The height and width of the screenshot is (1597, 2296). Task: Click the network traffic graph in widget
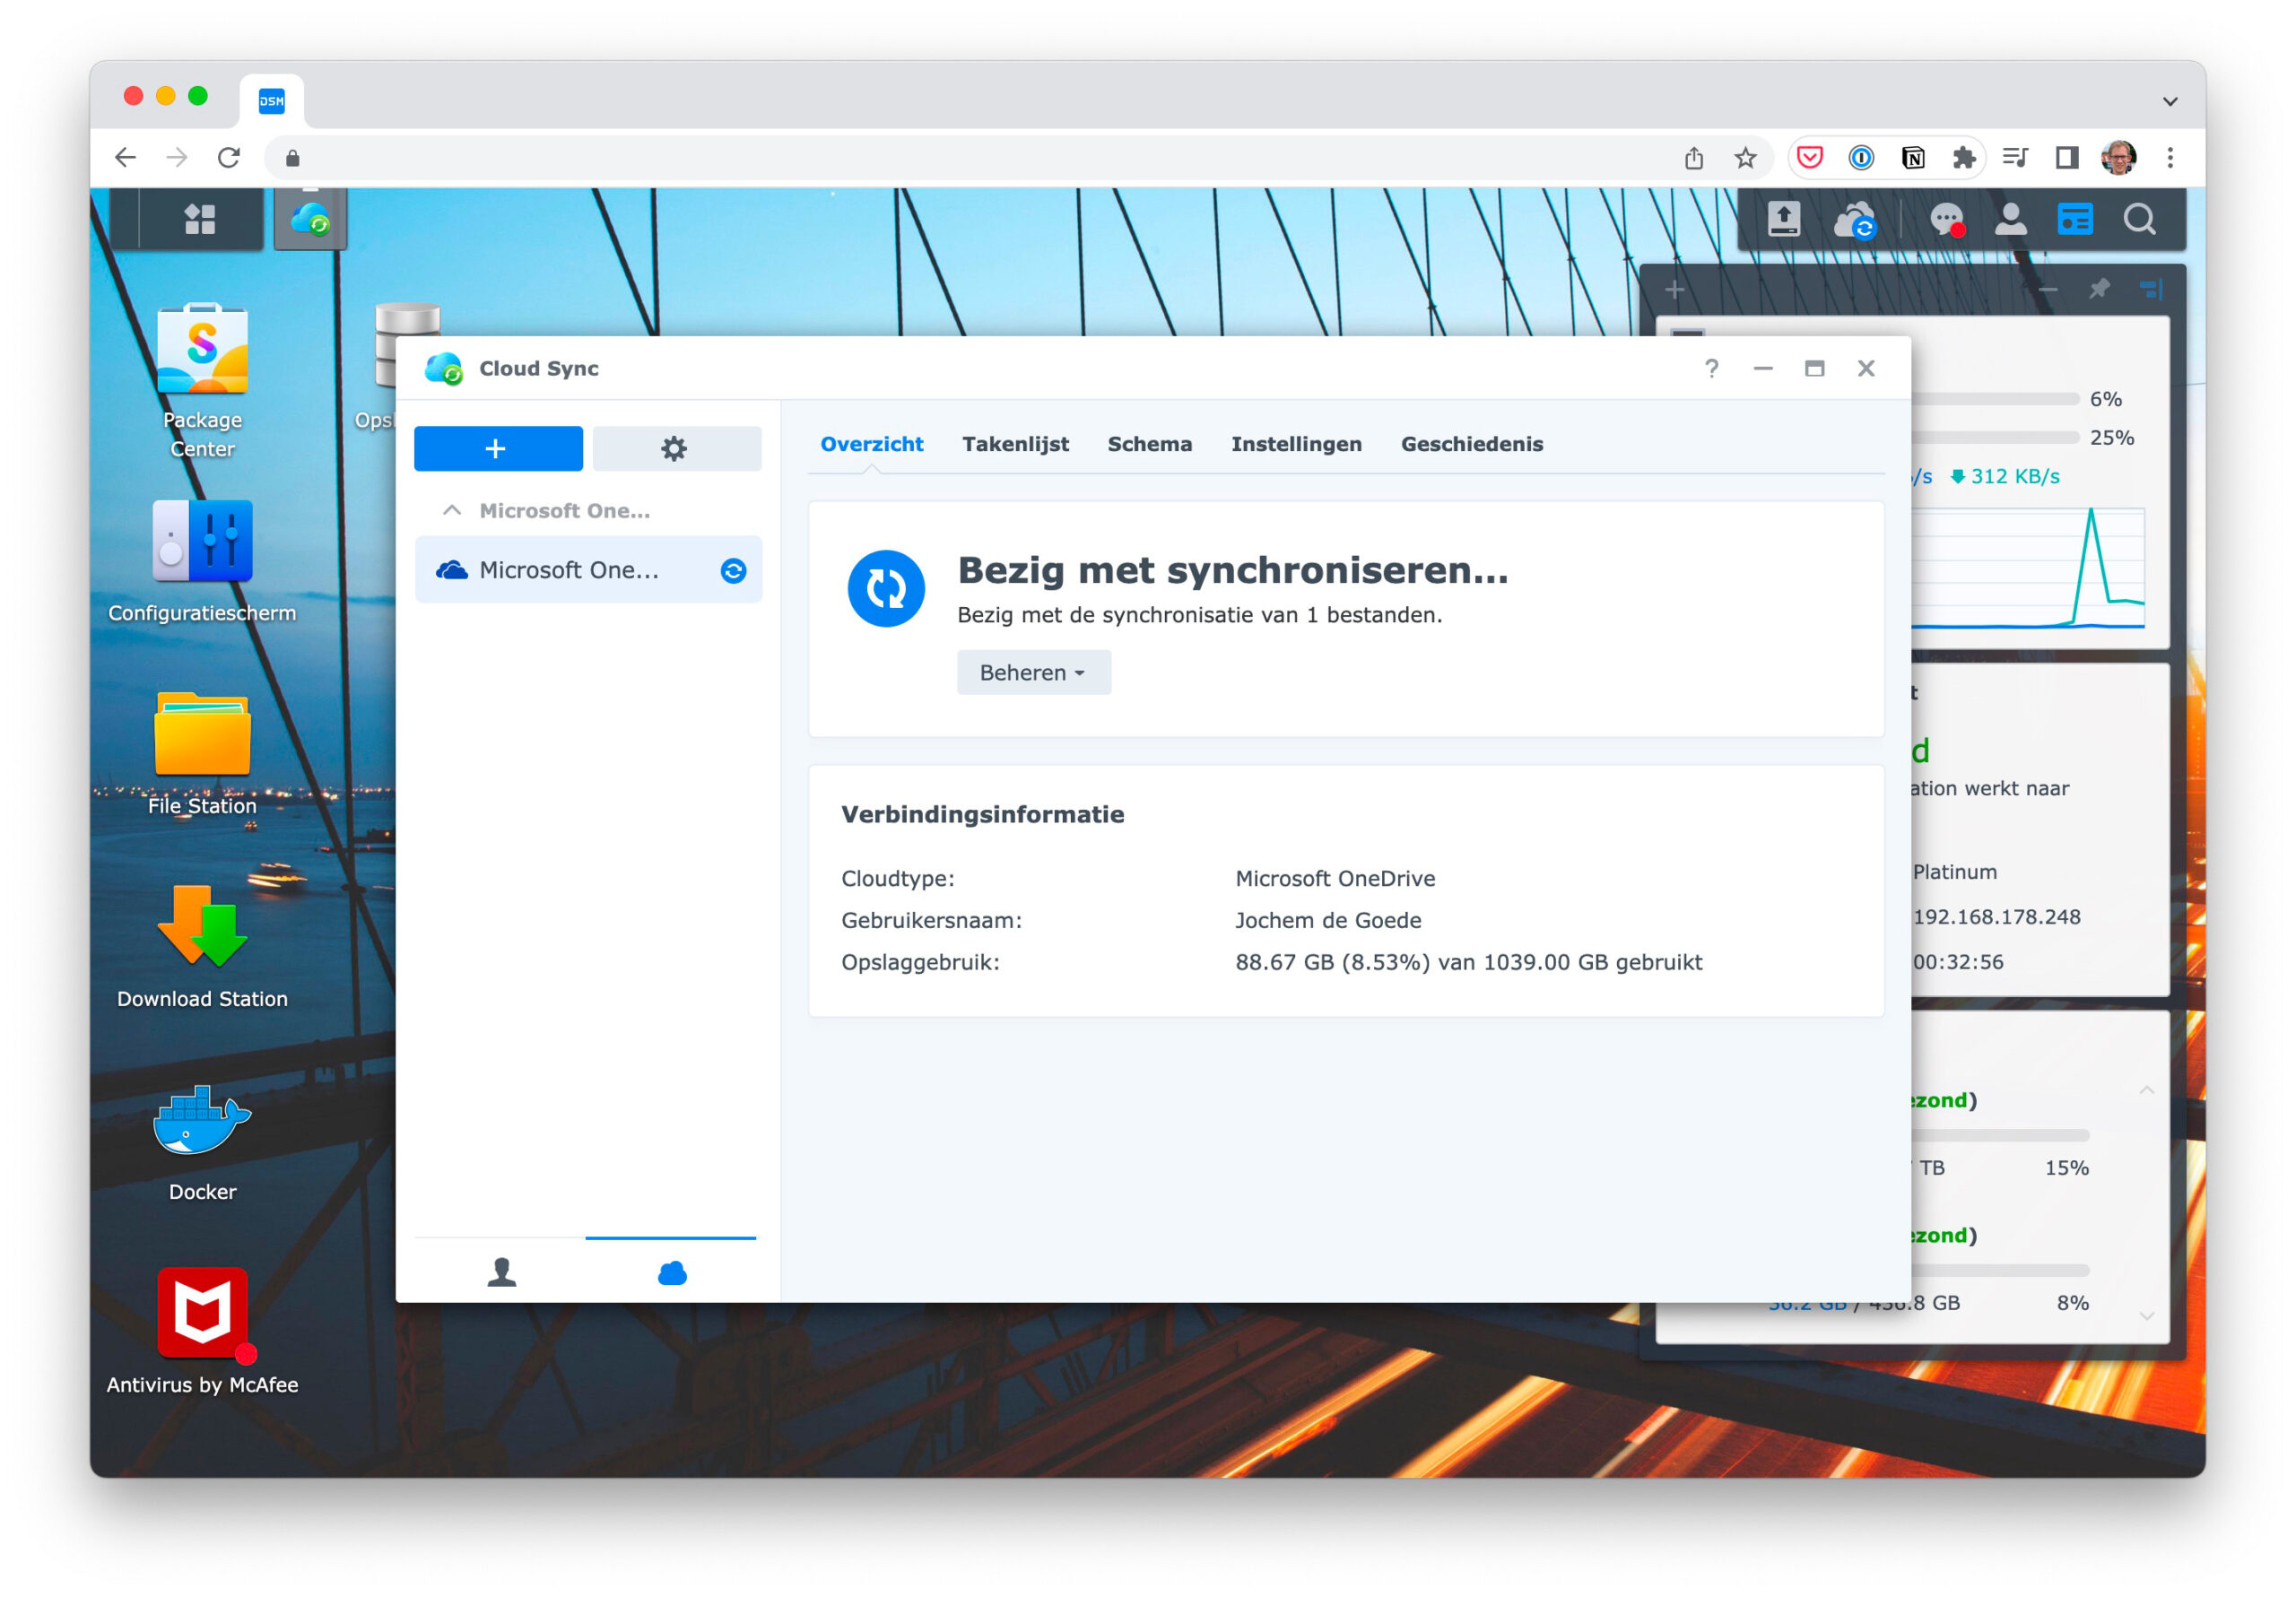click(x=2028, y=568)
